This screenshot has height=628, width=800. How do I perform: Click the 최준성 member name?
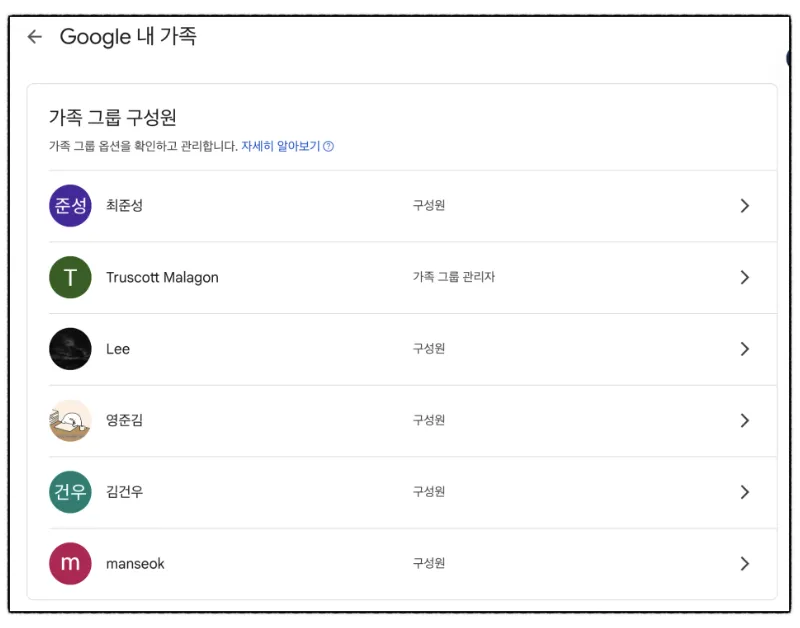(124, 206)
